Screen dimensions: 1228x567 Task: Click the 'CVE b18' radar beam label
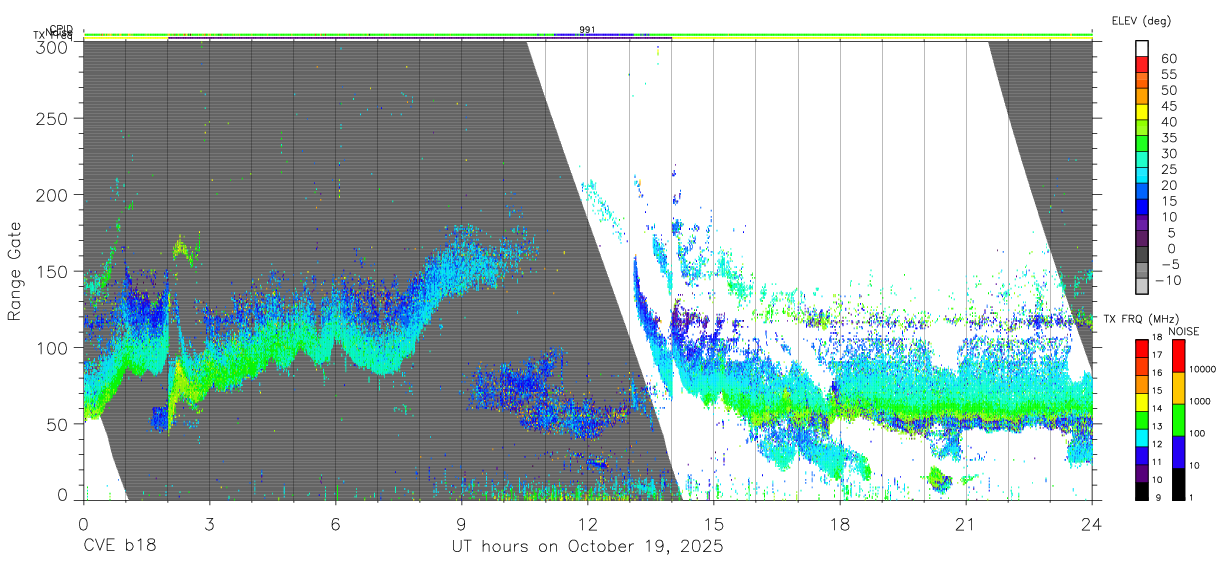click(119, 546)
